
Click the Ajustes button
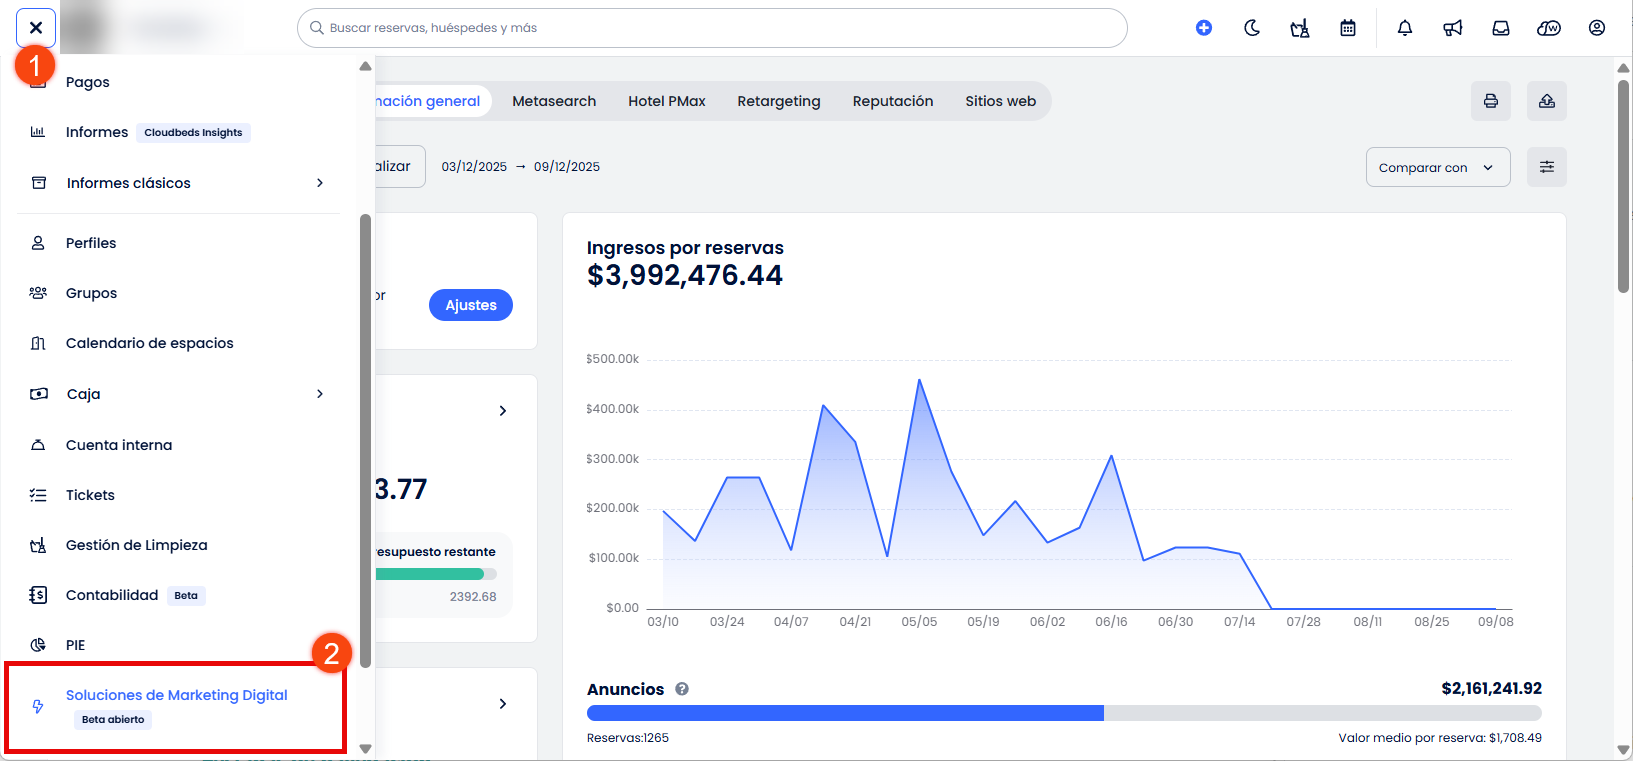(x=471, y=305)
